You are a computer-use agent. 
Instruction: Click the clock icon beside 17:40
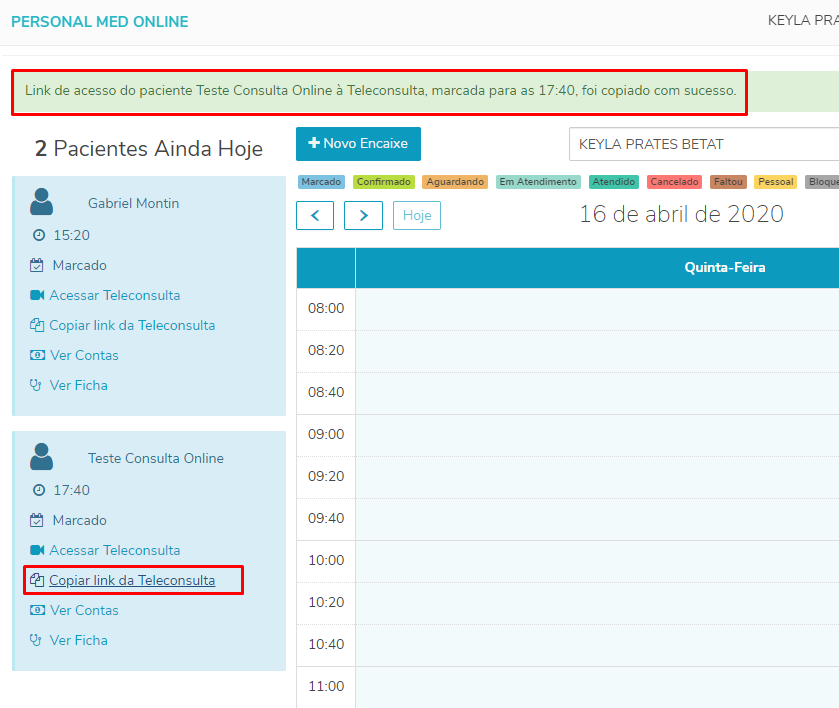(x=39, y=490)
